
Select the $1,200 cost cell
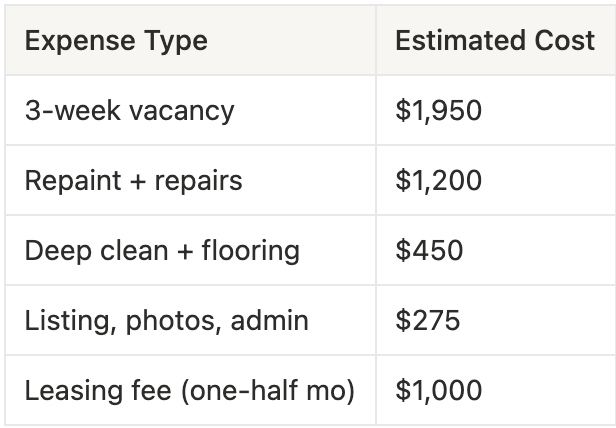click(438, 180)
